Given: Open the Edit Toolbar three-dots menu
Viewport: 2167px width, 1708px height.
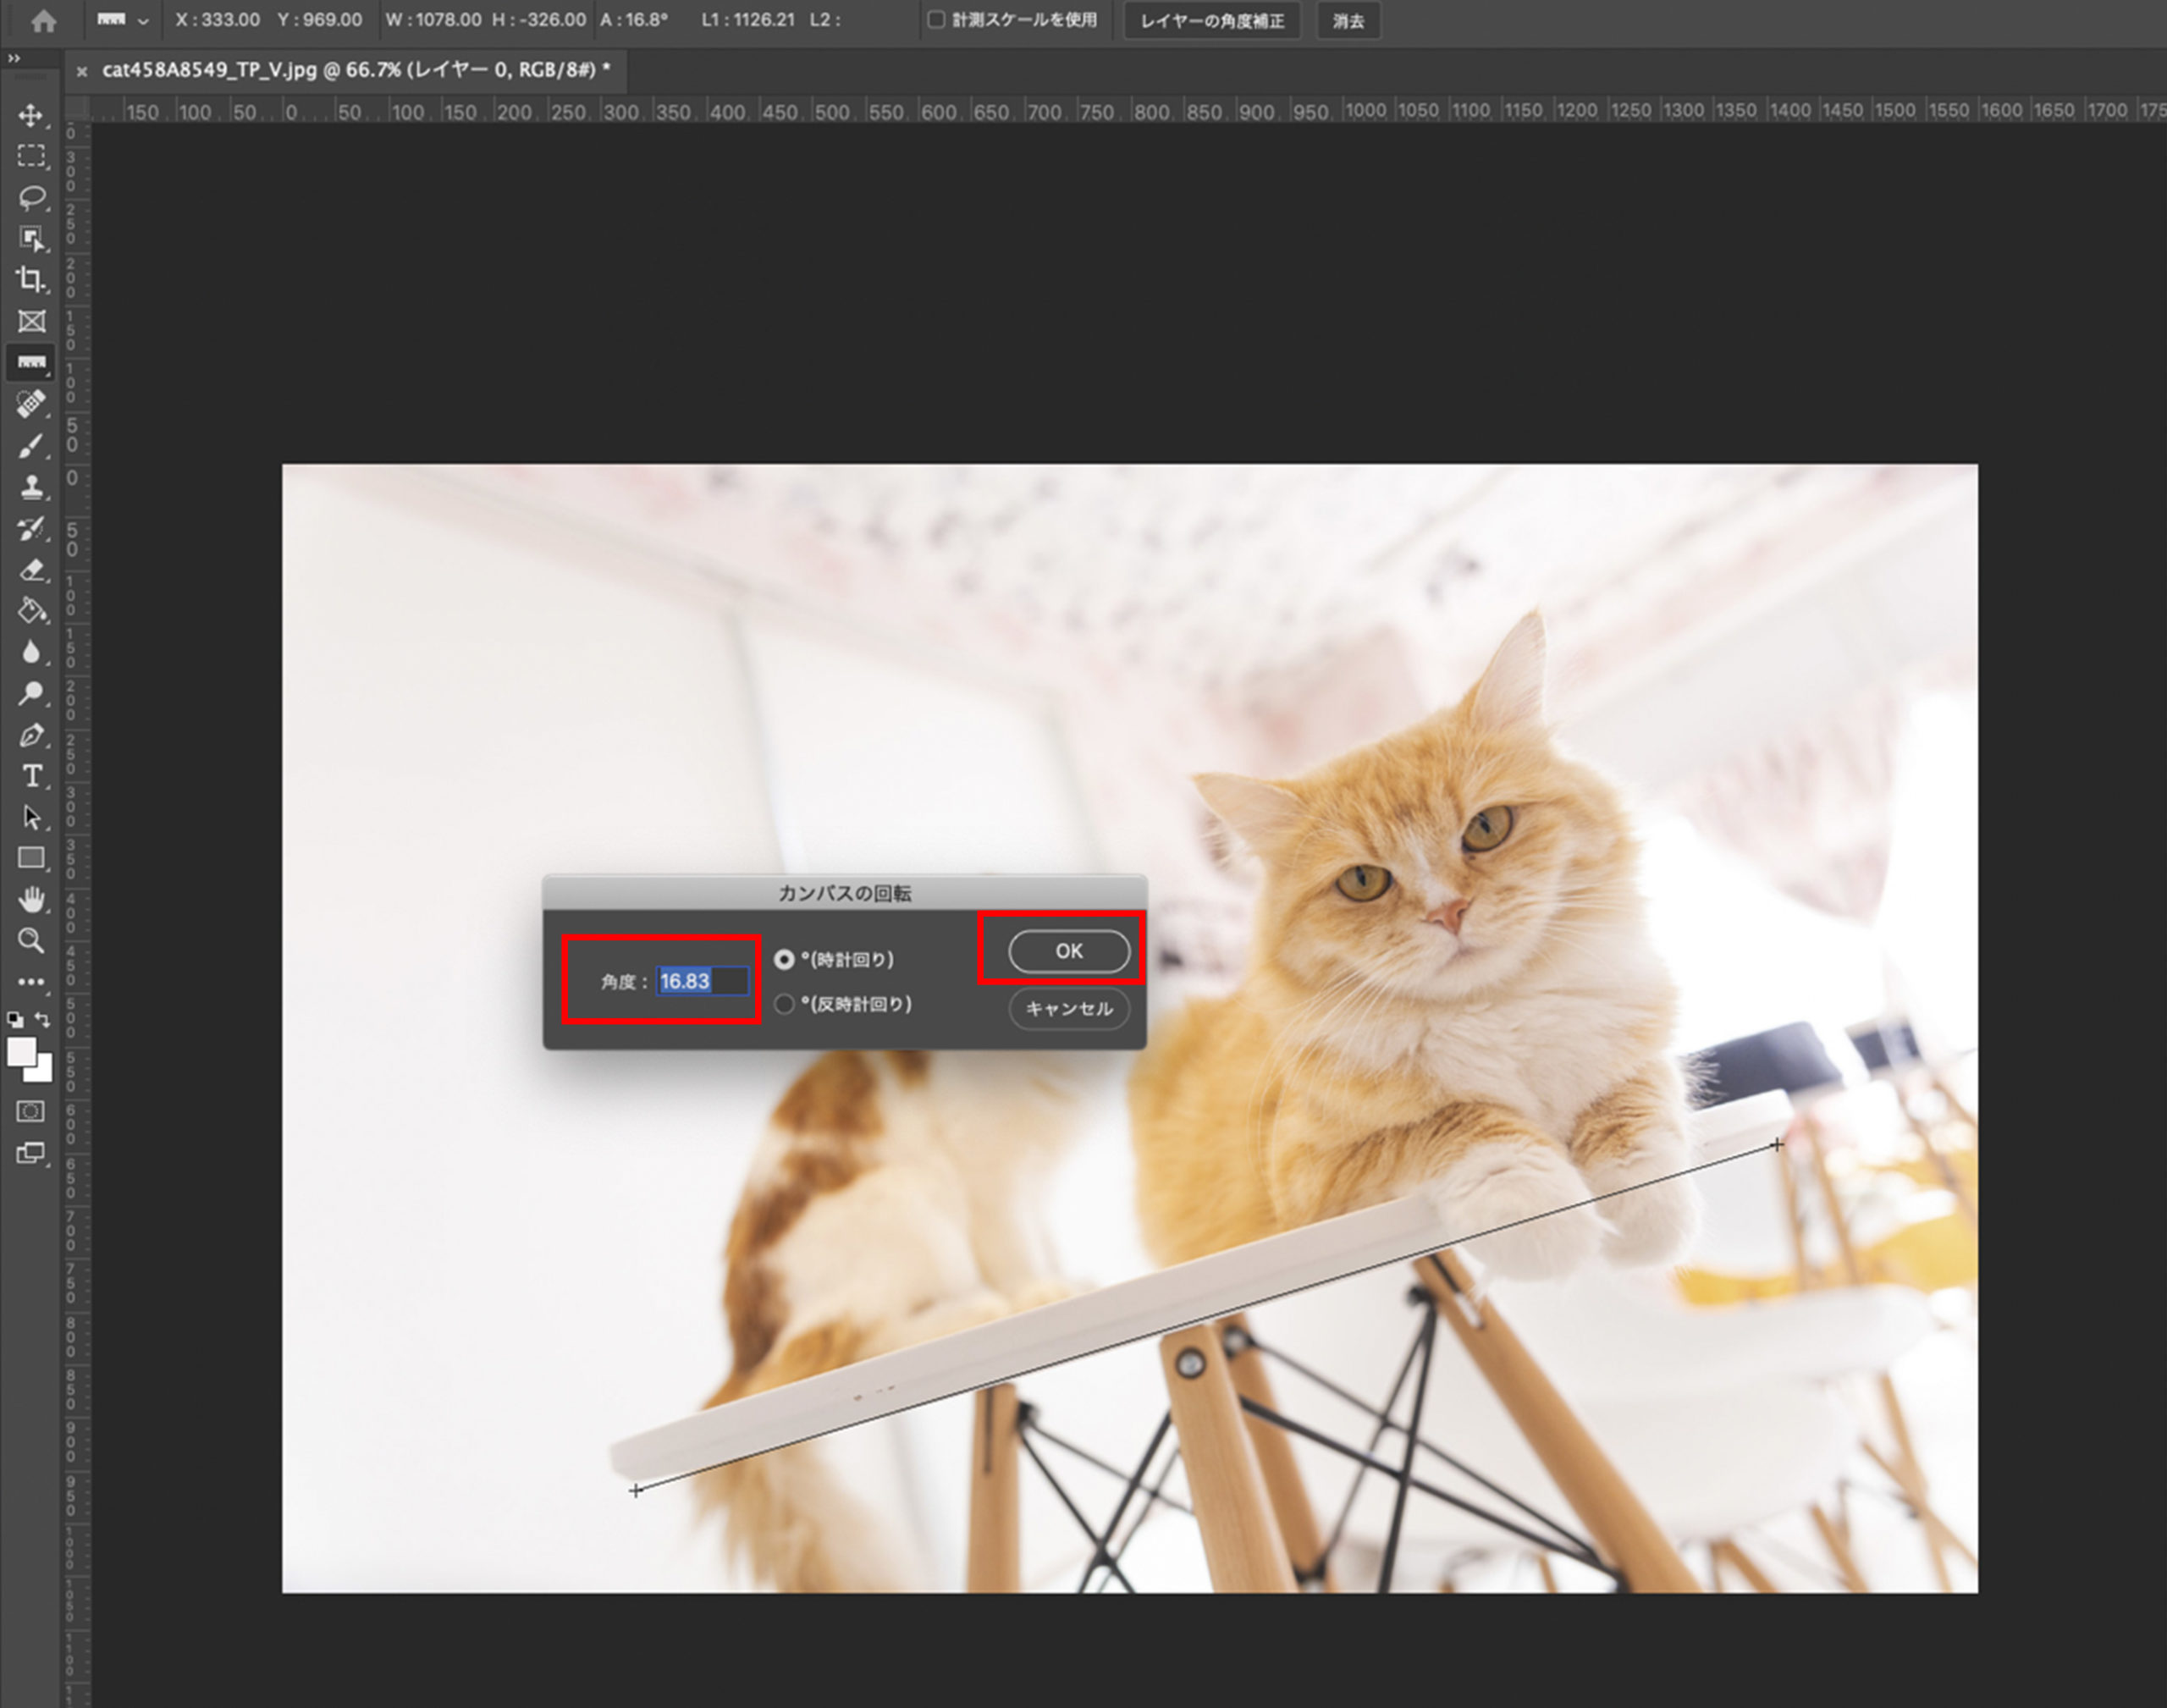Looking at the screenshot, I should coord(31,982).
